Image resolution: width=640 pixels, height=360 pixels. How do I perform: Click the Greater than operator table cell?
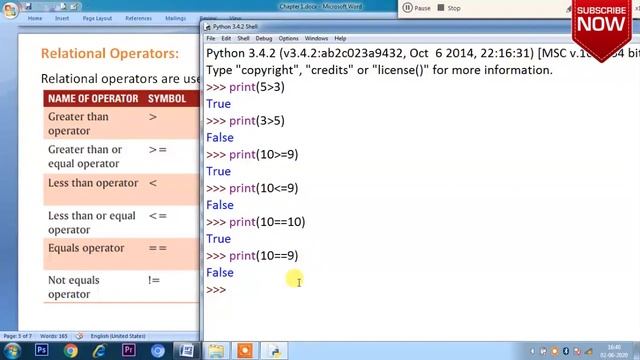pyautogui.click(x=78, y=124)
